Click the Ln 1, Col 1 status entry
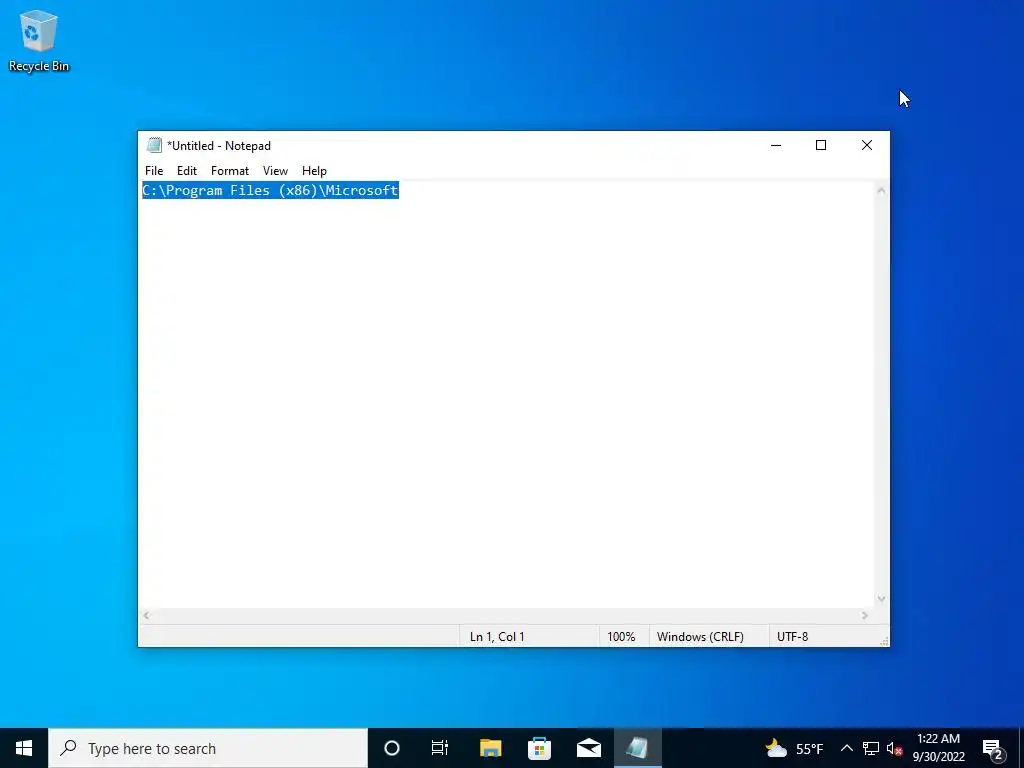The image size is (1024, 768). (497, 636)
